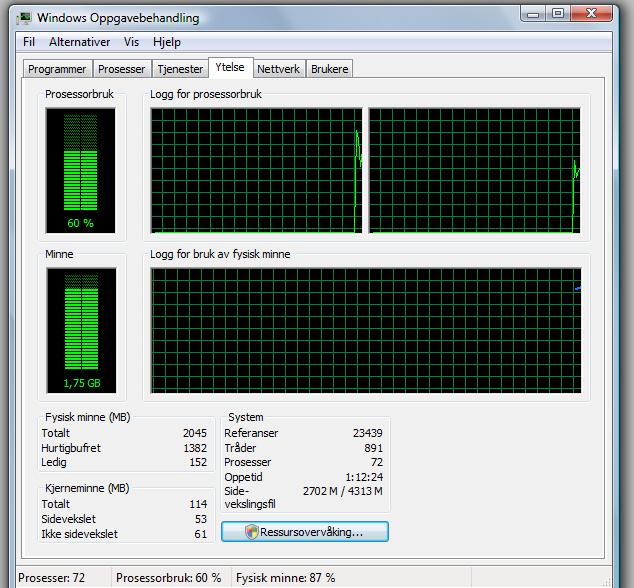Screen dimensions: 634x588
Task: Click the 'Totalt' value 2045
Action: pyautogui.click(x=195, y=433)
